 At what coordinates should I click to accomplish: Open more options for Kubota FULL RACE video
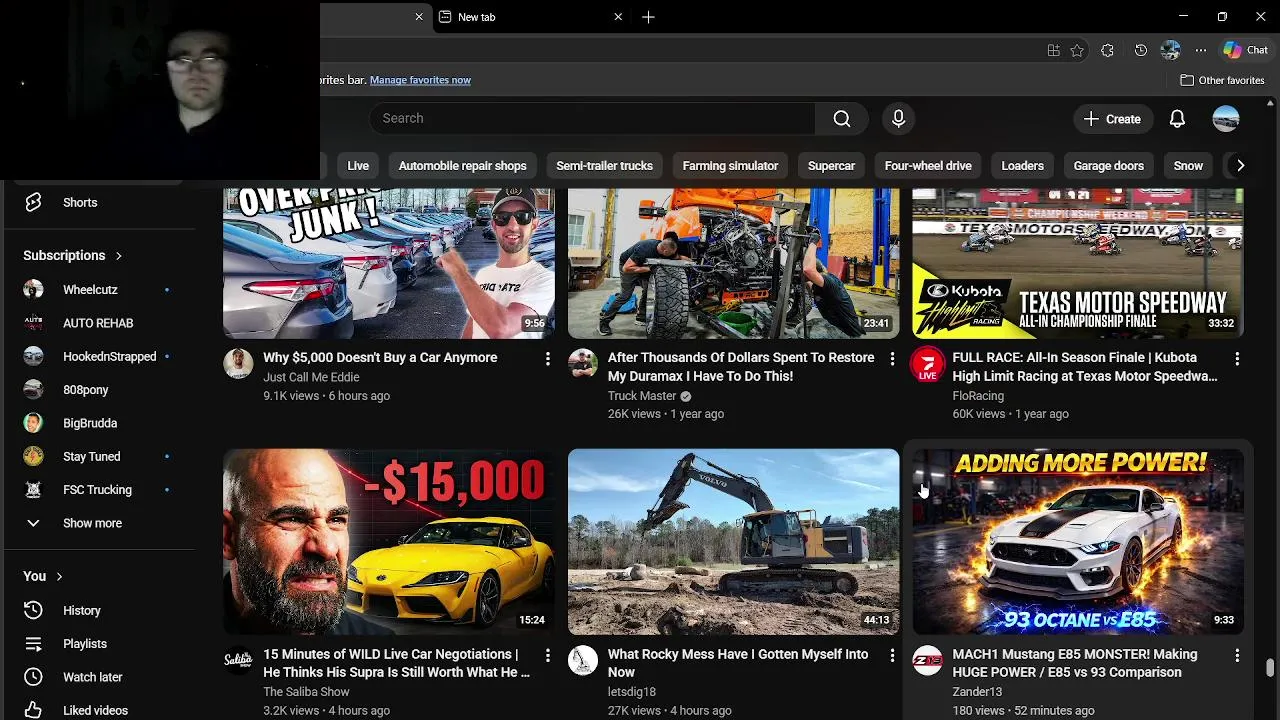pos(1237,358)
